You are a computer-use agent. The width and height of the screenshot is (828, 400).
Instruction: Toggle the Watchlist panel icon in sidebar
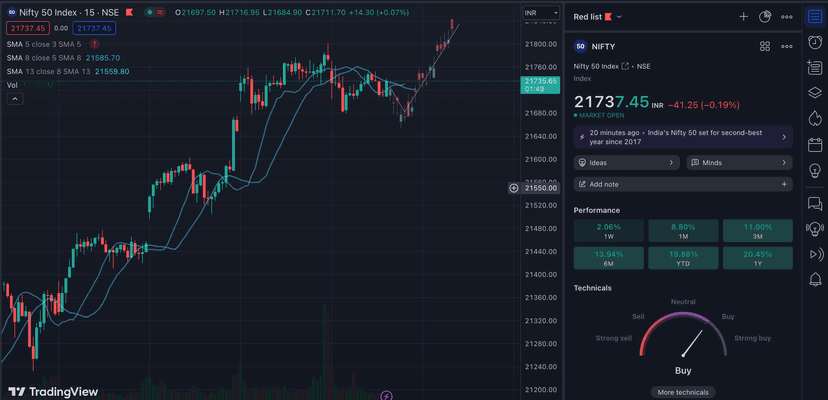pyautogui.click(x=814, y=16)
